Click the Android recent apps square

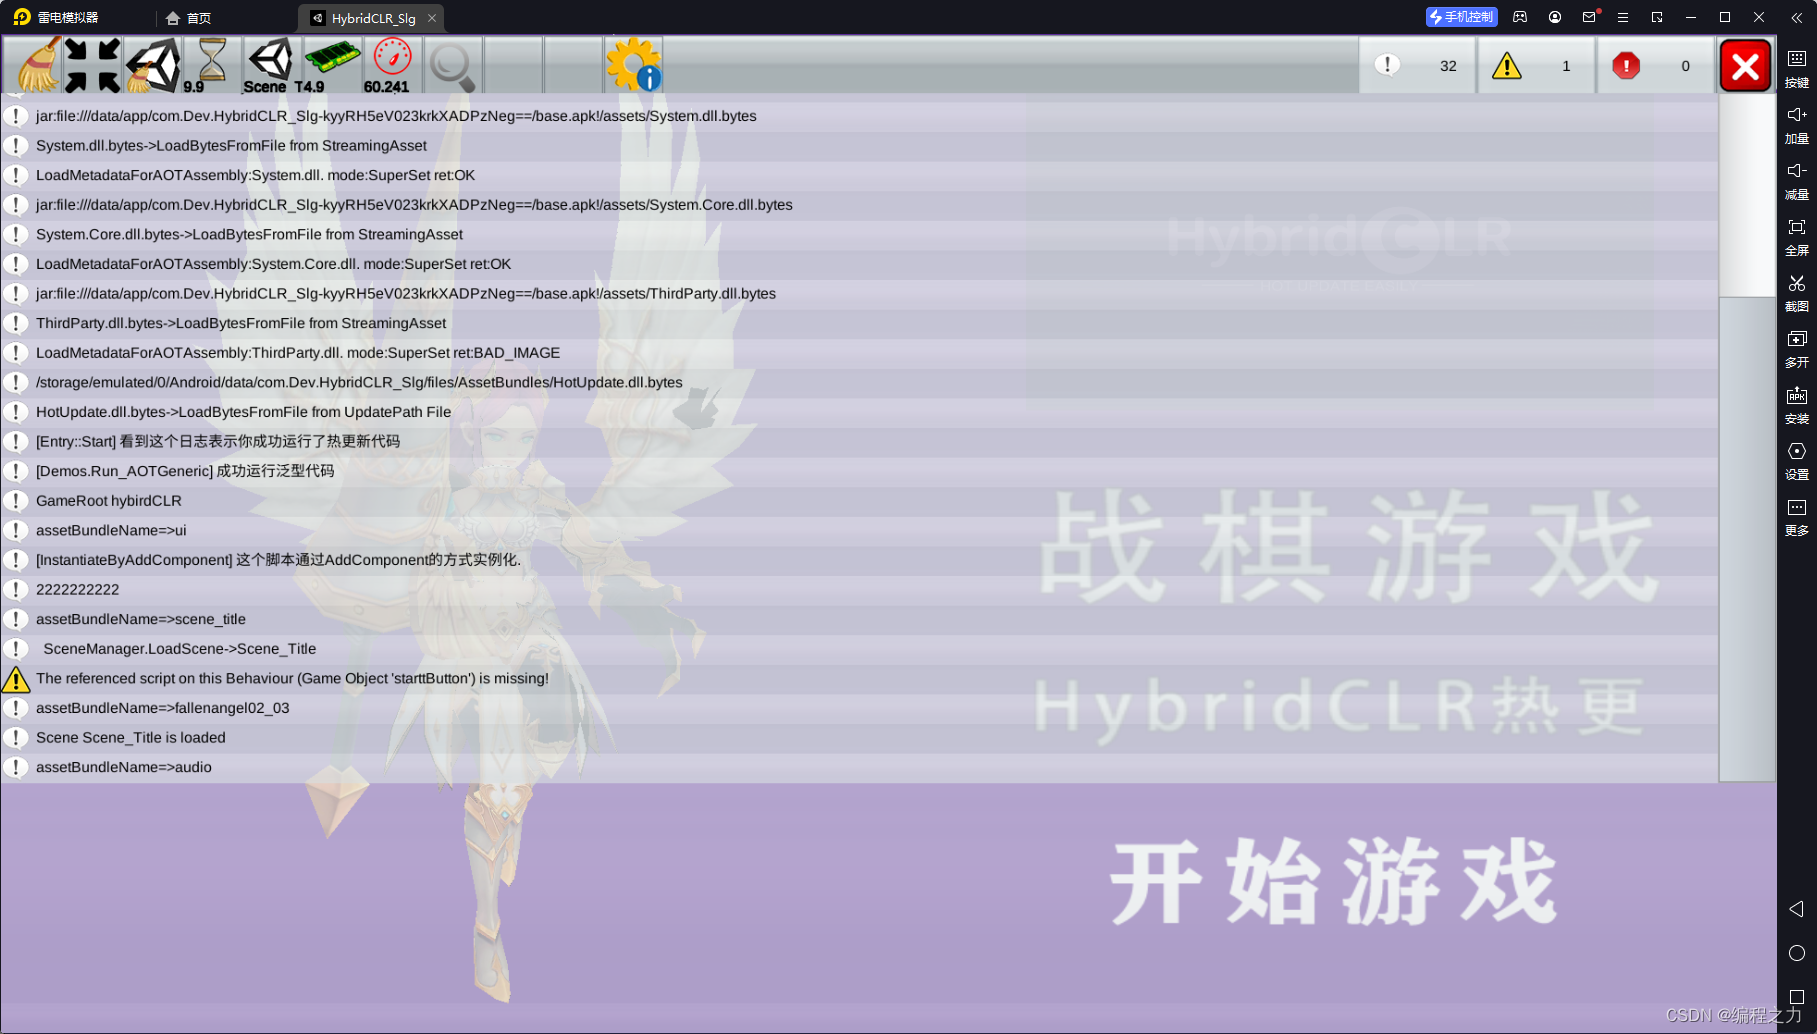(x=1797, y=997)
